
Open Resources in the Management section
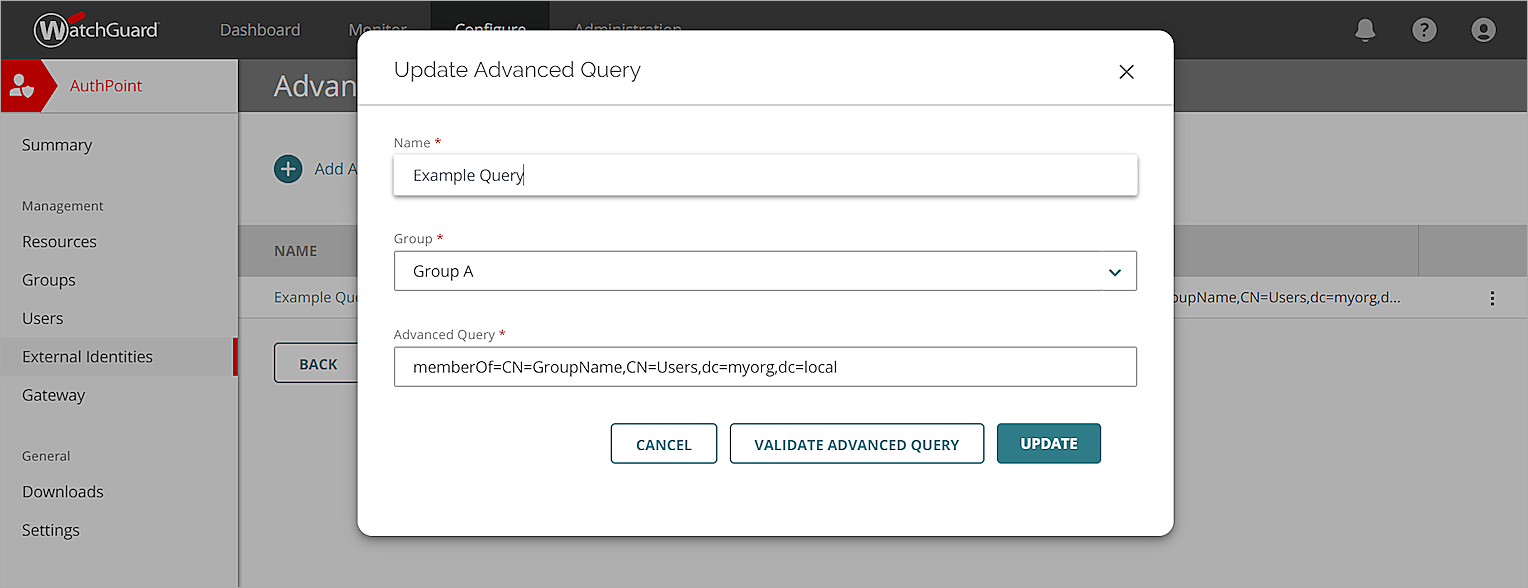60,242
